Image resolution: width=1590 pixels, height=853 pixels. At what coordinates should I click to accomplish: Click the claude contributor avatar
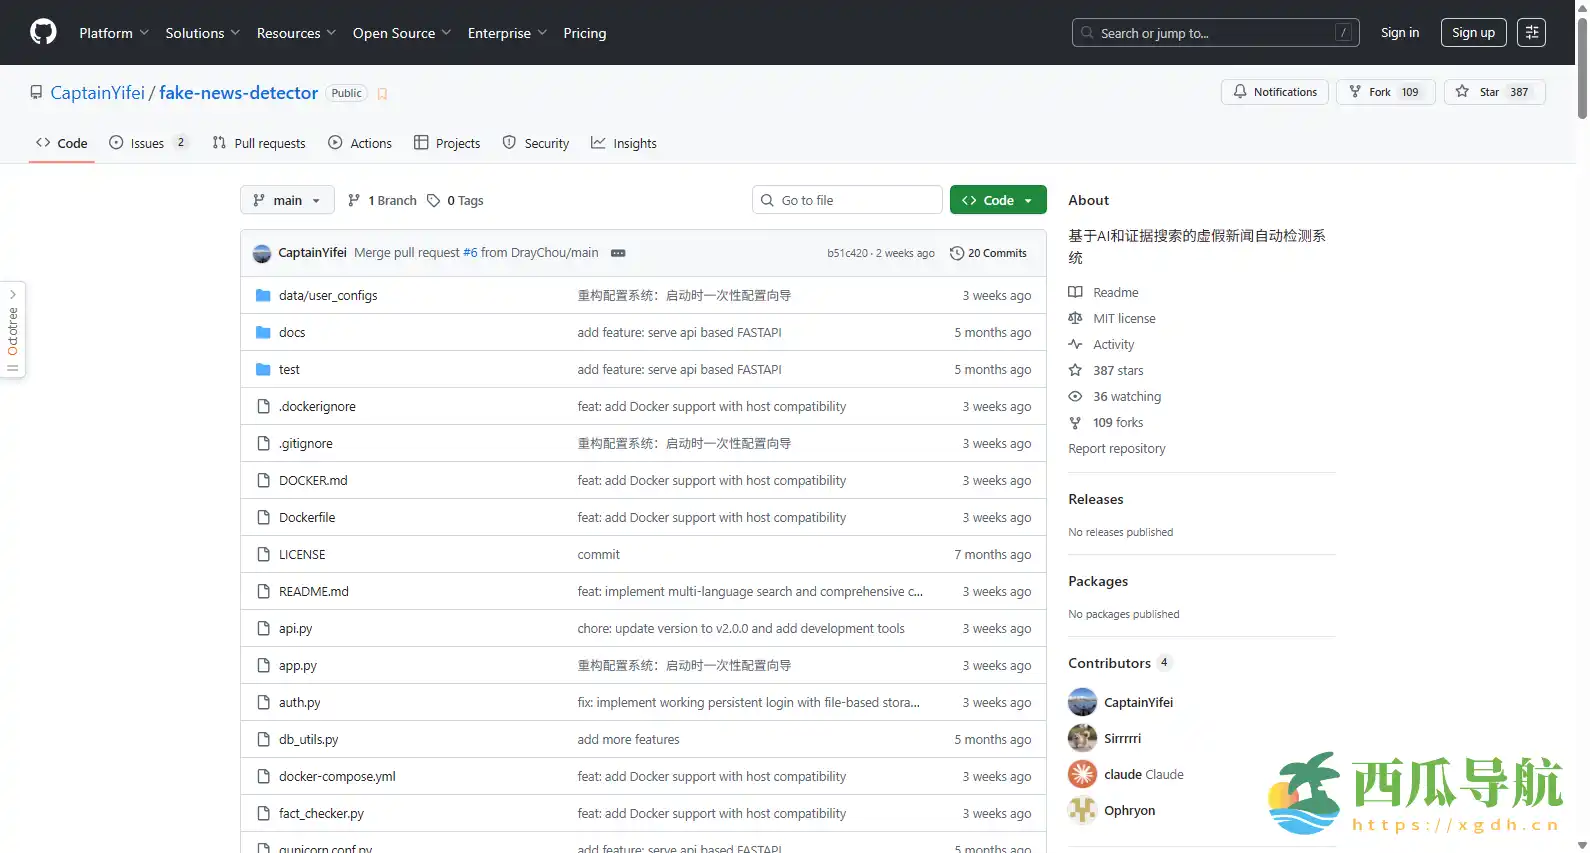point(1082,774)
